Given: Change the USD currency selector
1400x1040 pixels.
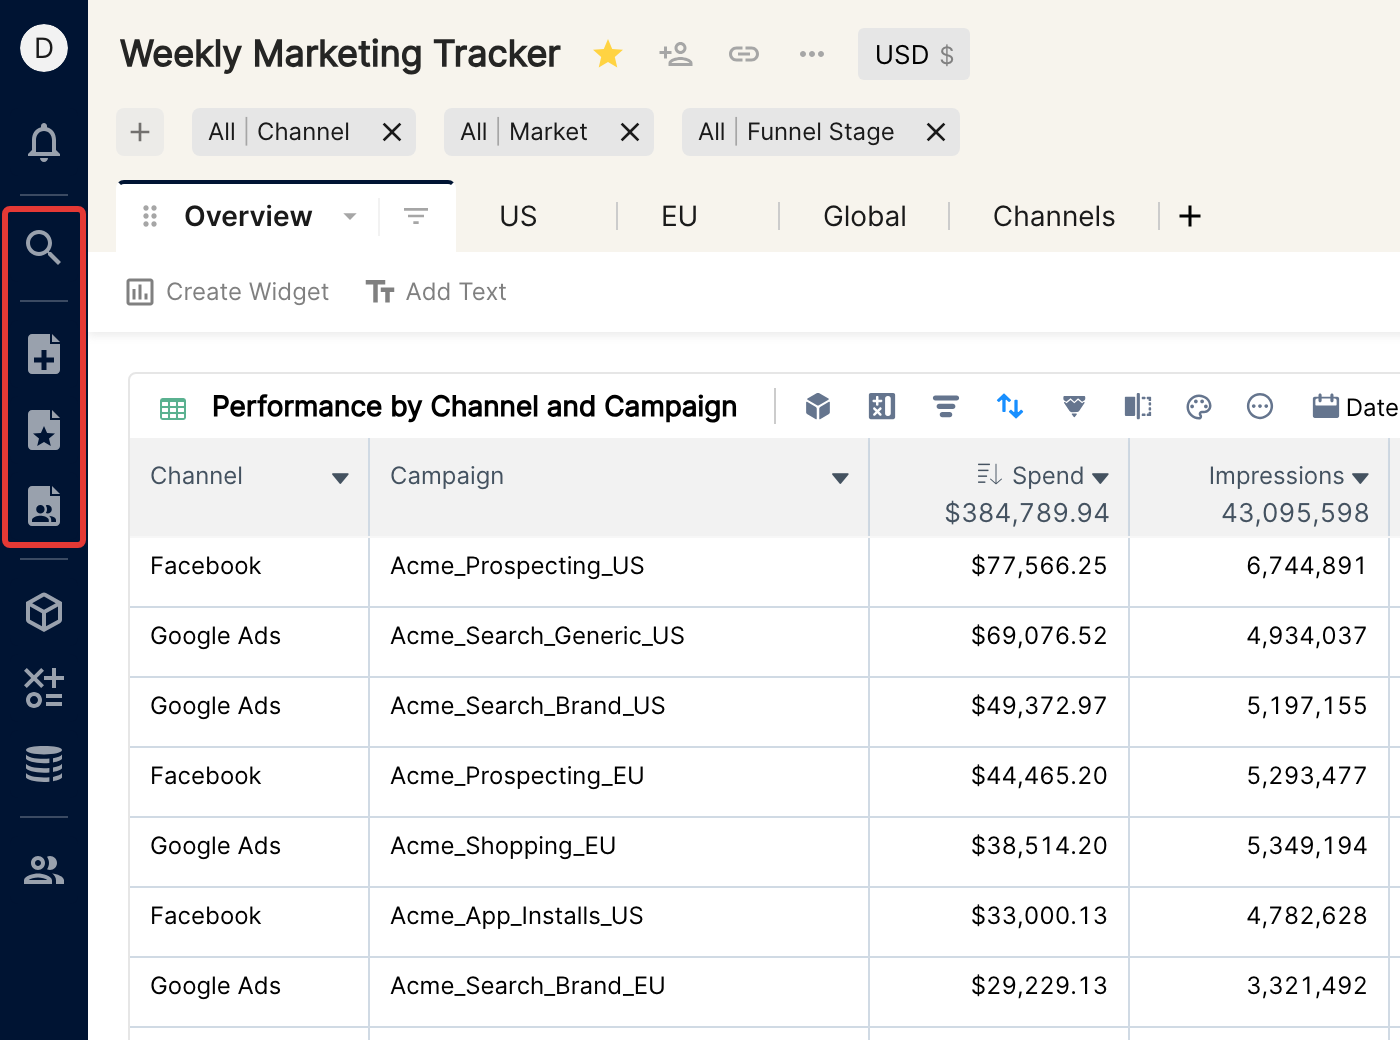Looking at the screenshot, I should coord(914,54).
